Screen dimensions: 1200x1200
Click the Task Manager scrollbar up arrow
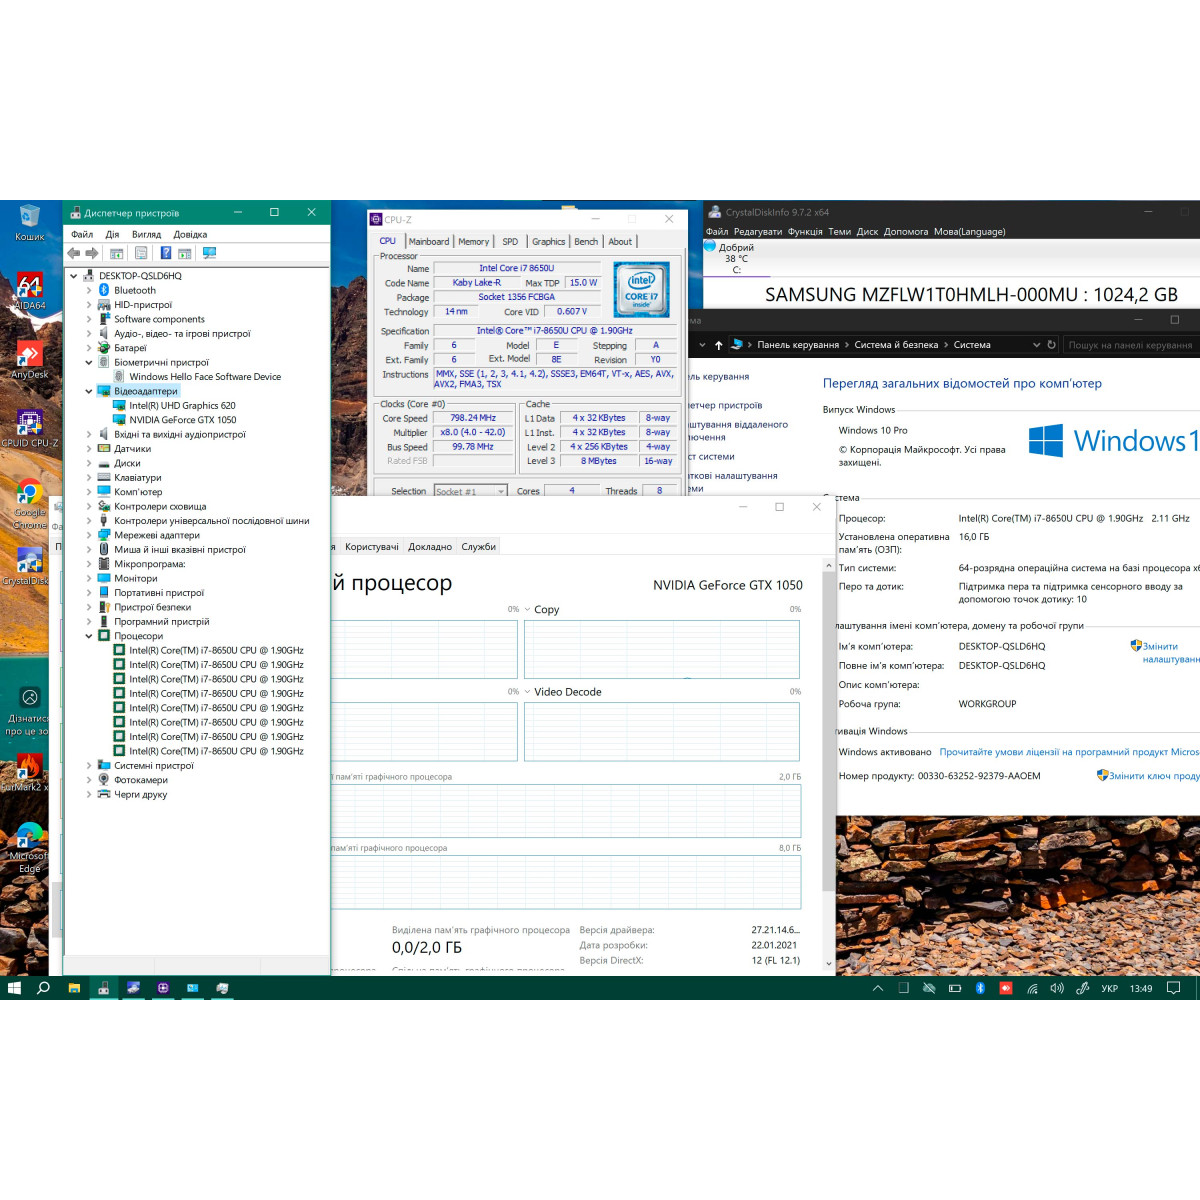tap(828, 566)
